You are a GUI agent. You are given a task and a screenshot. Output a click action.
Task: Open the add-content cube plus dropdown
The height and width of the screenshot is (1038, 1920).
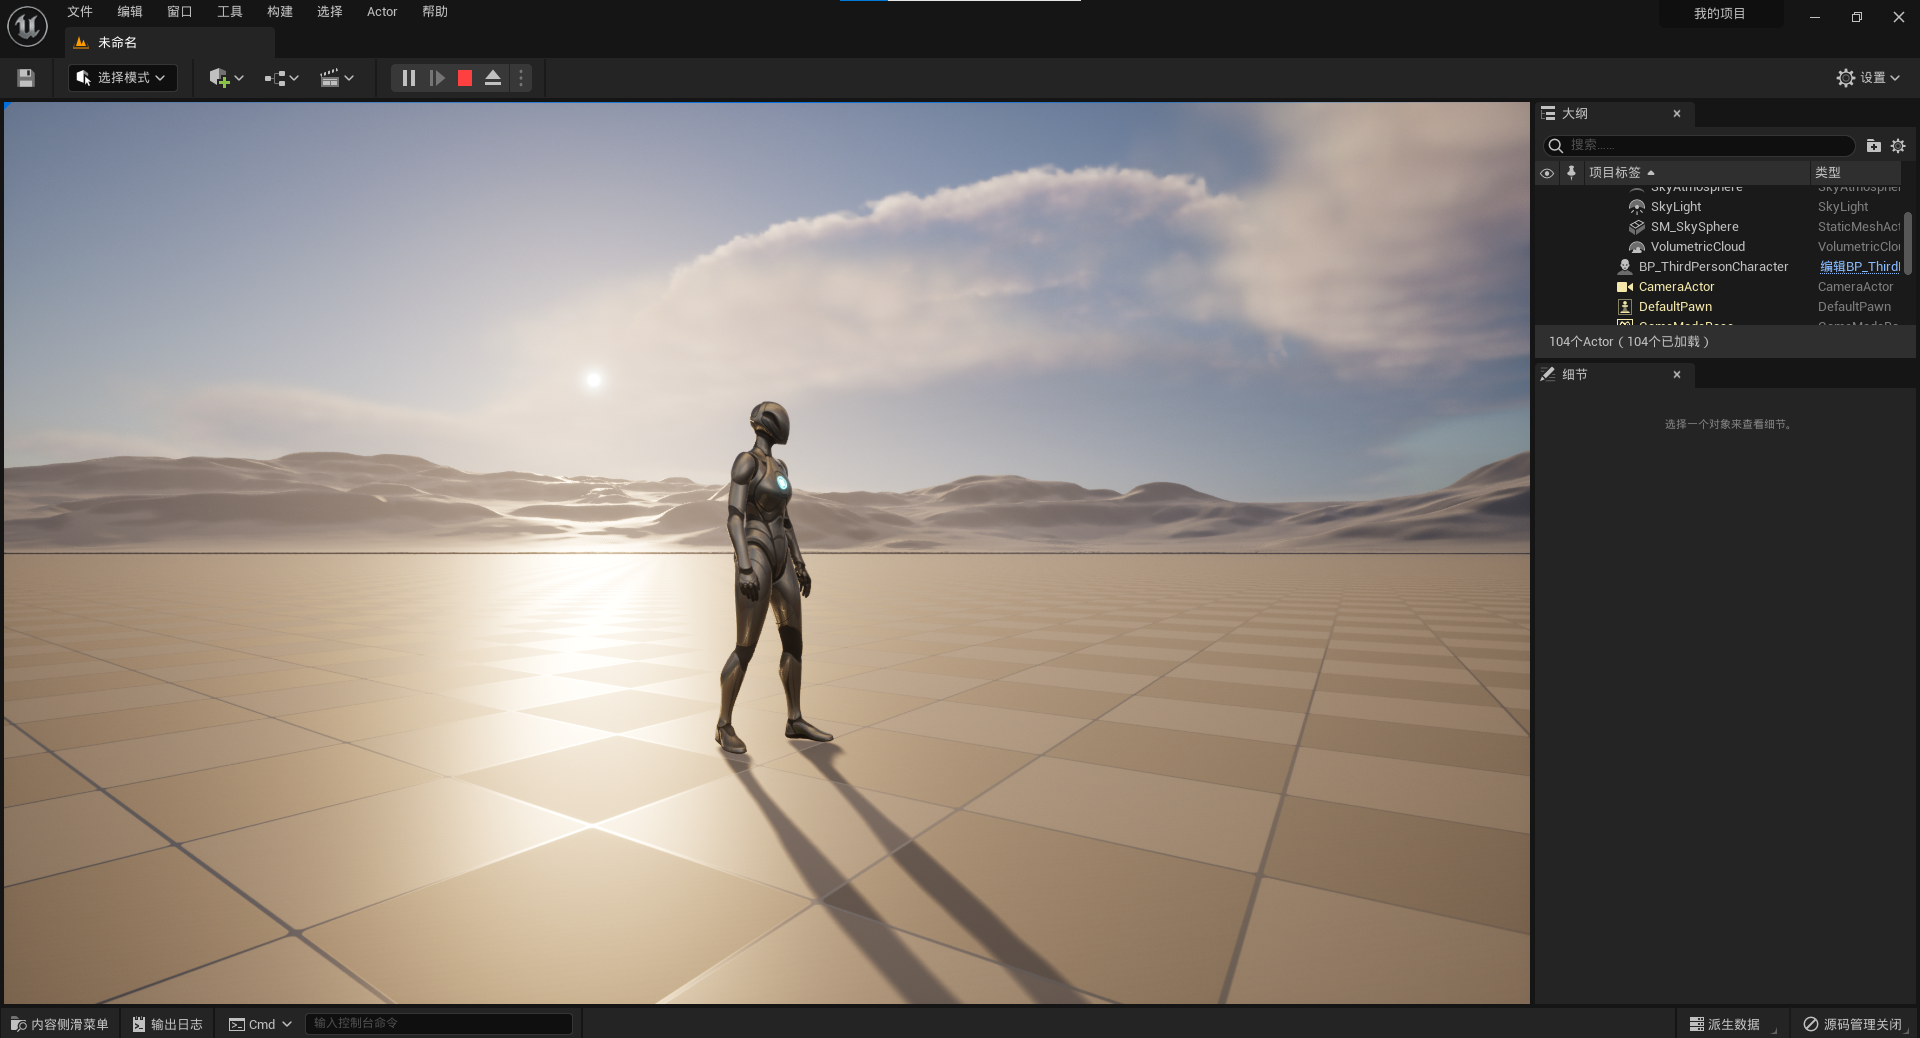tap(226, 78)
